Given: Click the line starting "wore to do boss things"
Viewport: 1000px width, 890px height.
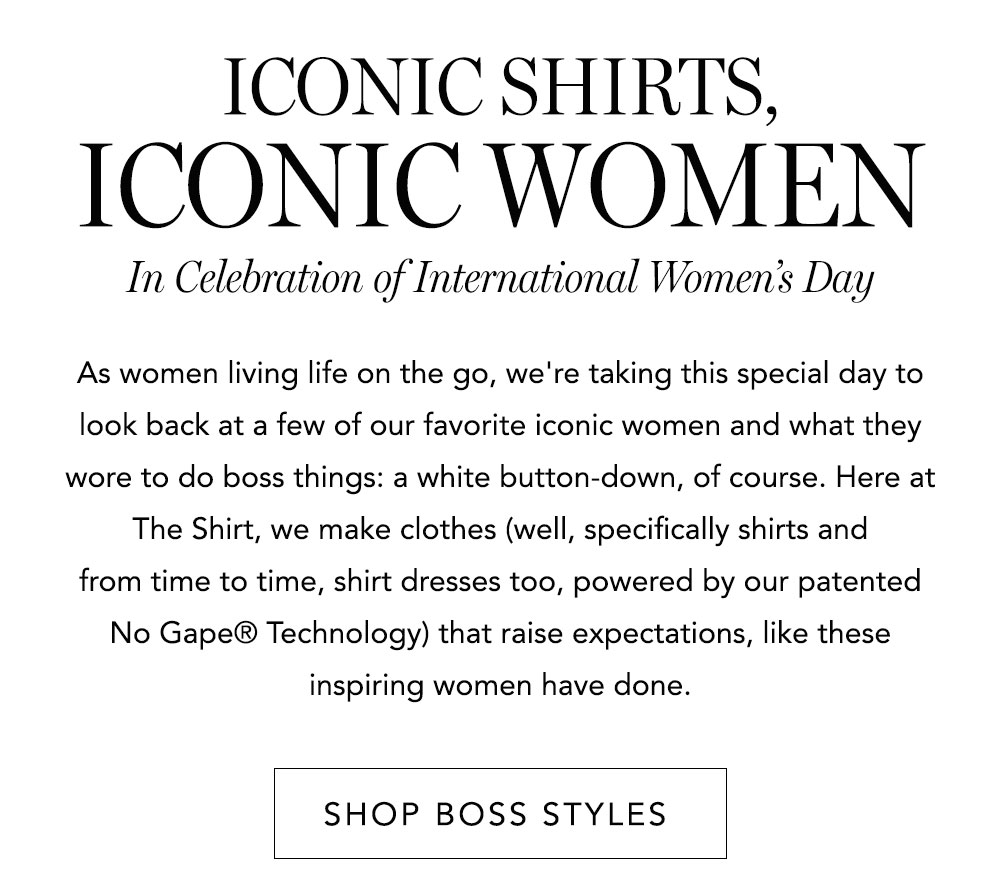Looking at the screenshot, I should 500,478.
